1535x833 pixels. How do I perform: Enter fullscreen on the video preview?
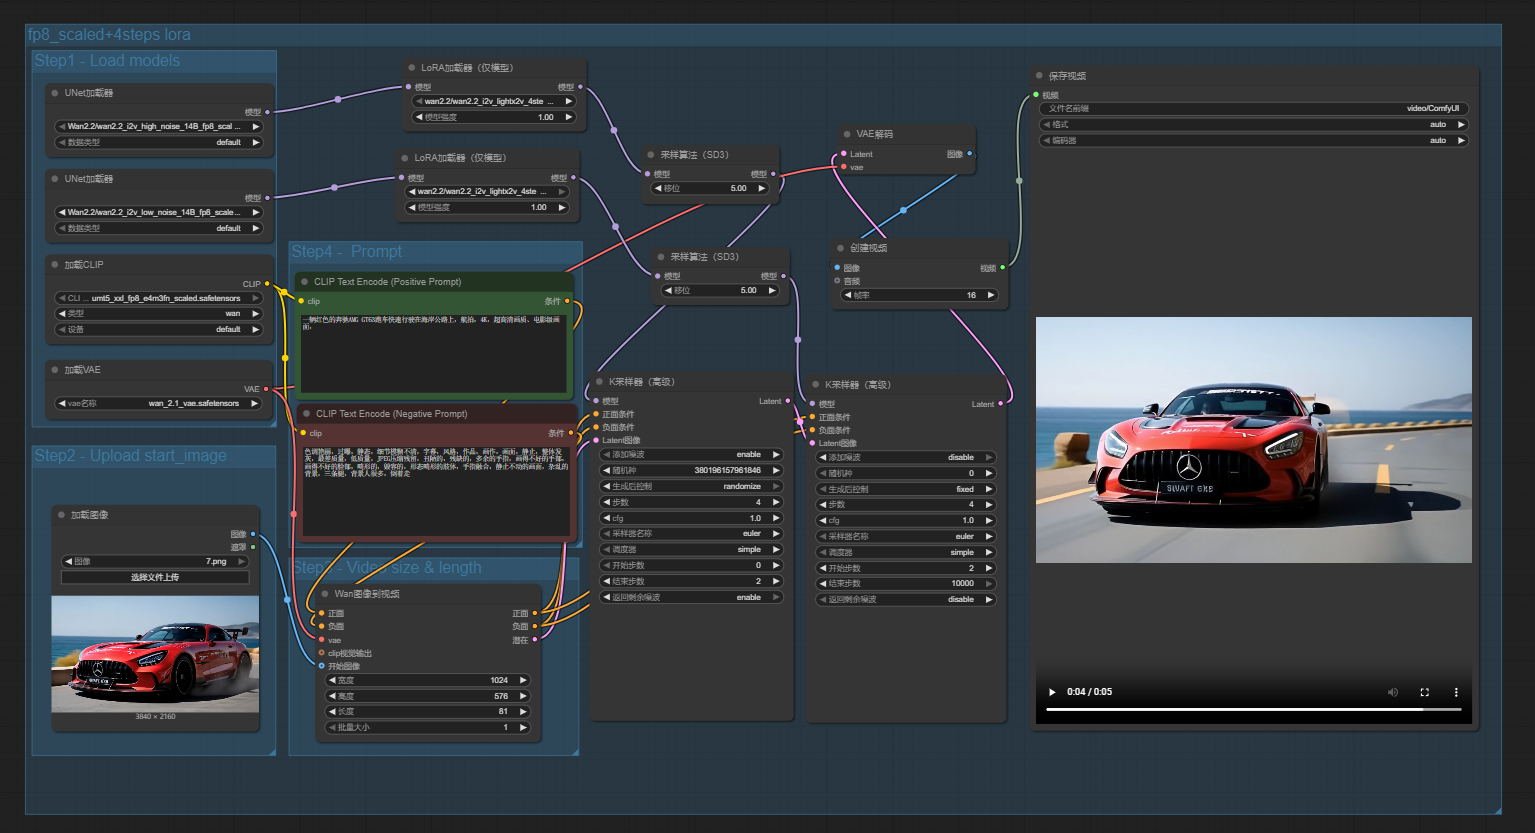[x=1425, y=692]
